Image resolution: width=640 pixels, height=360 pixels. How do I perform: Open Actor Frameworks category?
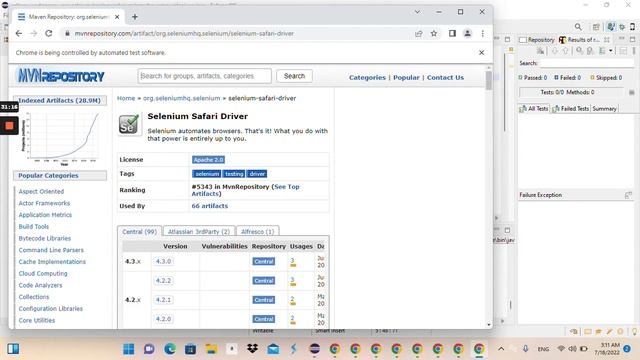pos(44,203)
